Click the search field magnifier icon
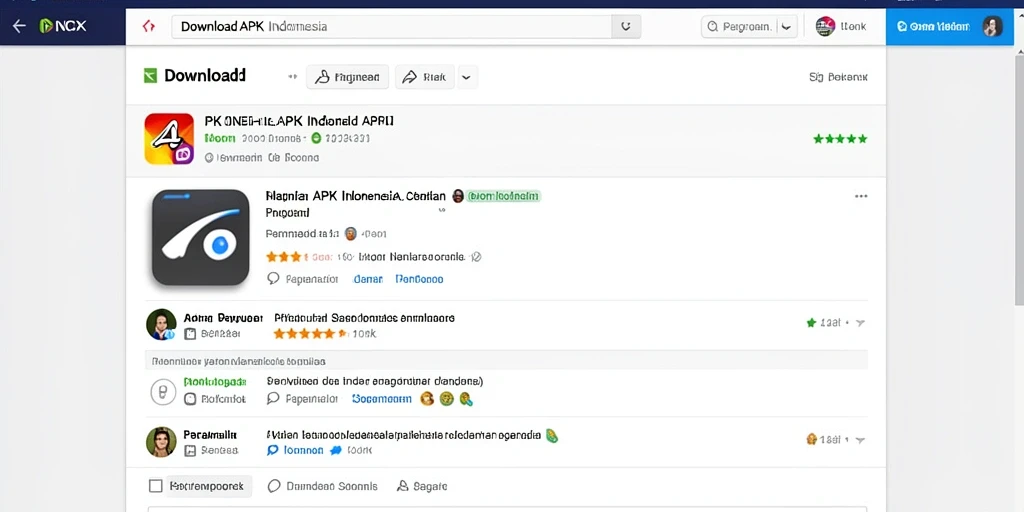Screen dimensions: 1024x512 pos(713,27)
